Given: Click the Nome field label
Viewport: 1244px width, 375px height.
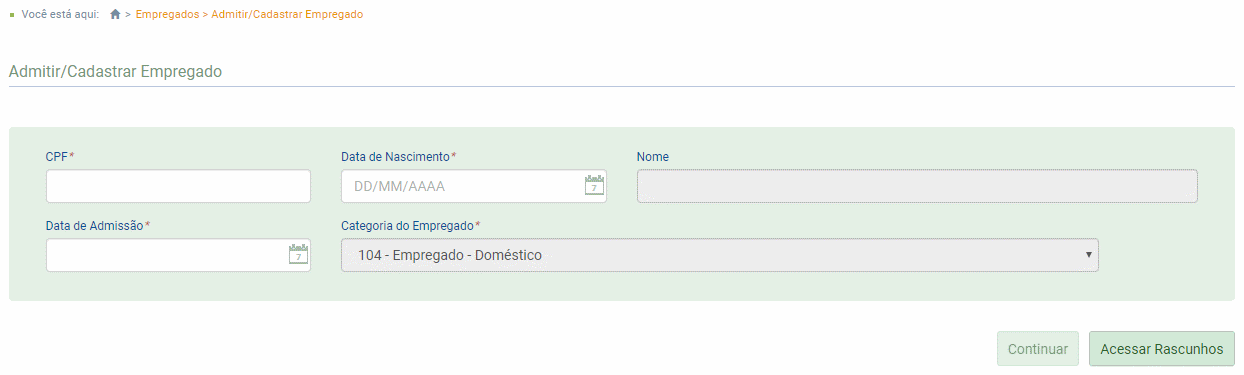Looking at the screenshot, I should [x=653, y=157].
